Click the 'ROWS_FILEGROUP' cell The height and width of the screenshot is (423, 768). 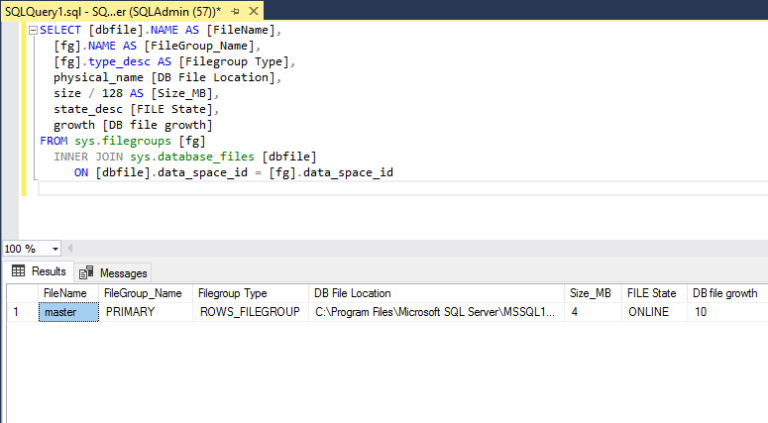tap(250, 312)
